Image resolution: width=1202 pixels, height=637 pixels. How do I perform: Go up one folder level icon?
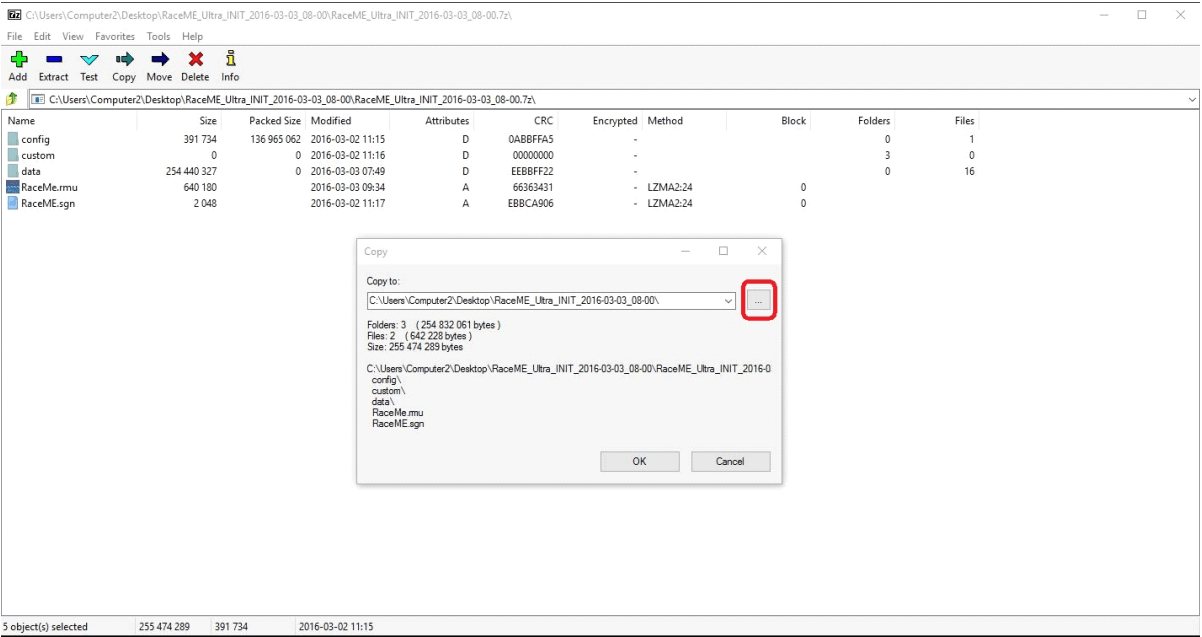pos(12,99)
